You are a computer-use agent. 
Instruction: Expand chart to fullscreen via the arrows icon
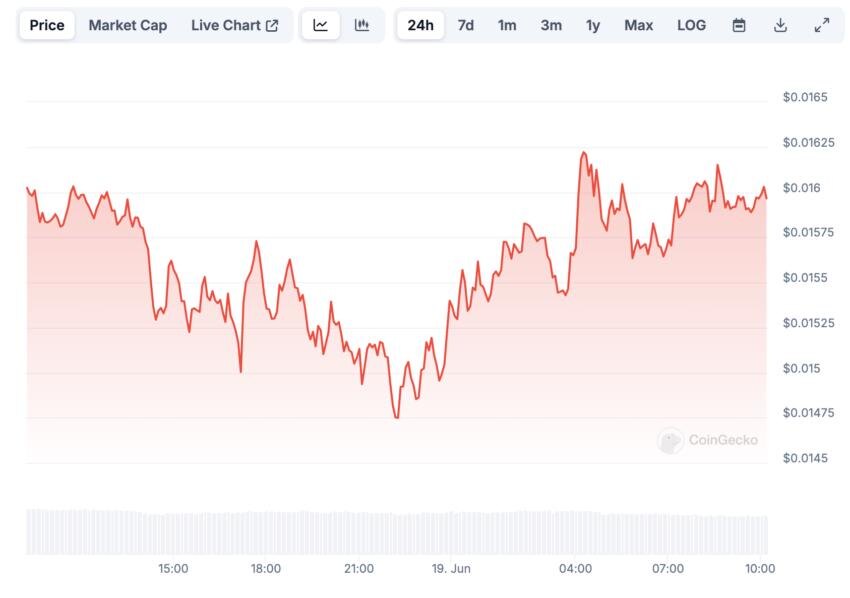[x=821, y=25]
